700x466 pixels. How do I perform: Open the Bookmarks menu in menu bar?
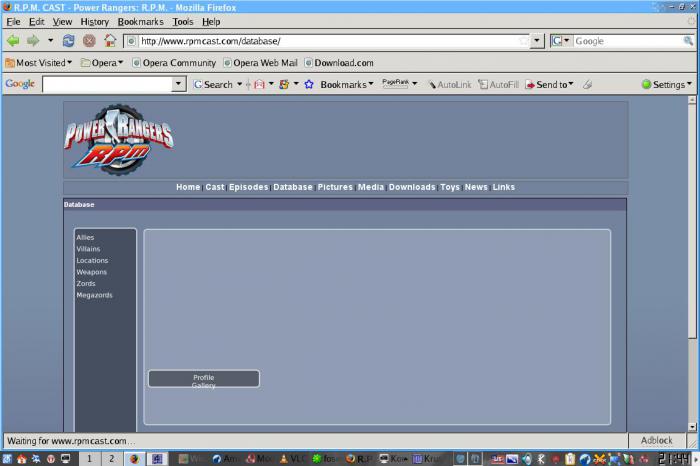point(140,21)
